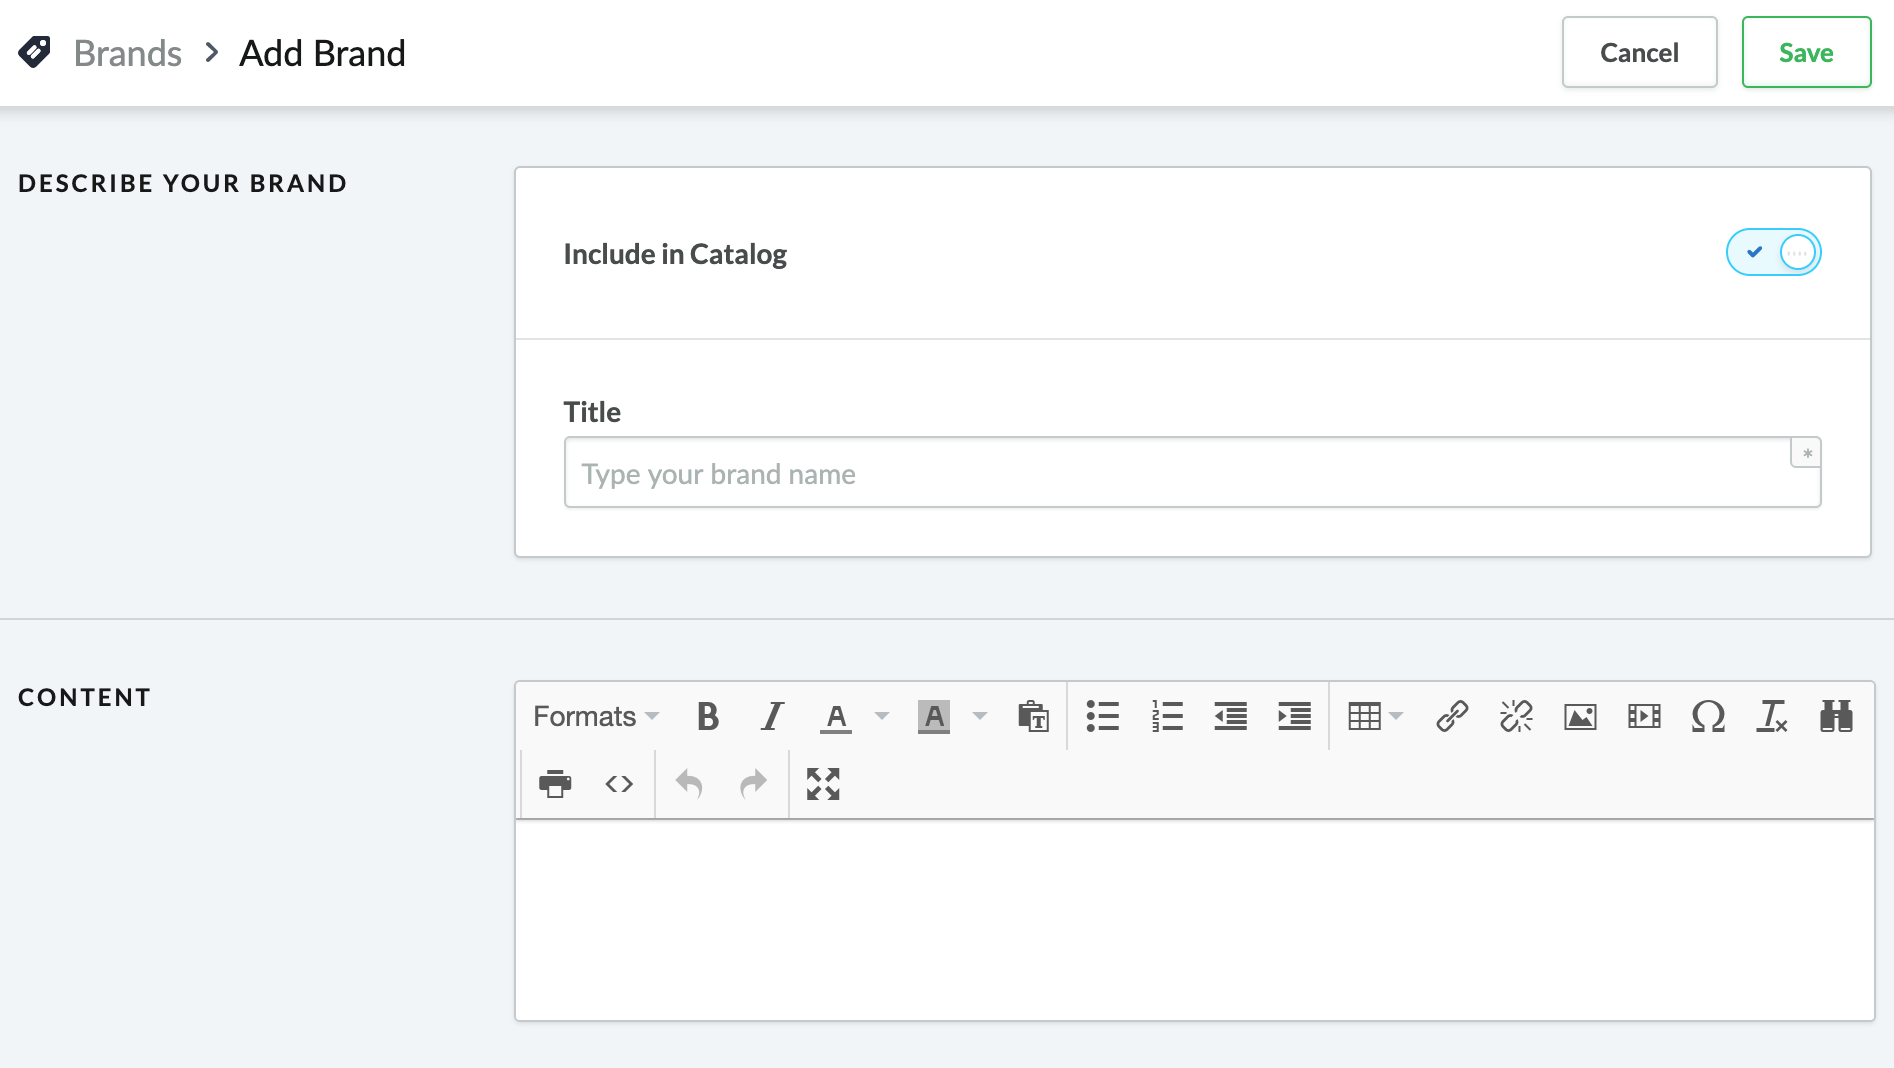Open the Formats dropdown
Viewport: 1894px width, 1068px height.
(x=596, y=716)
